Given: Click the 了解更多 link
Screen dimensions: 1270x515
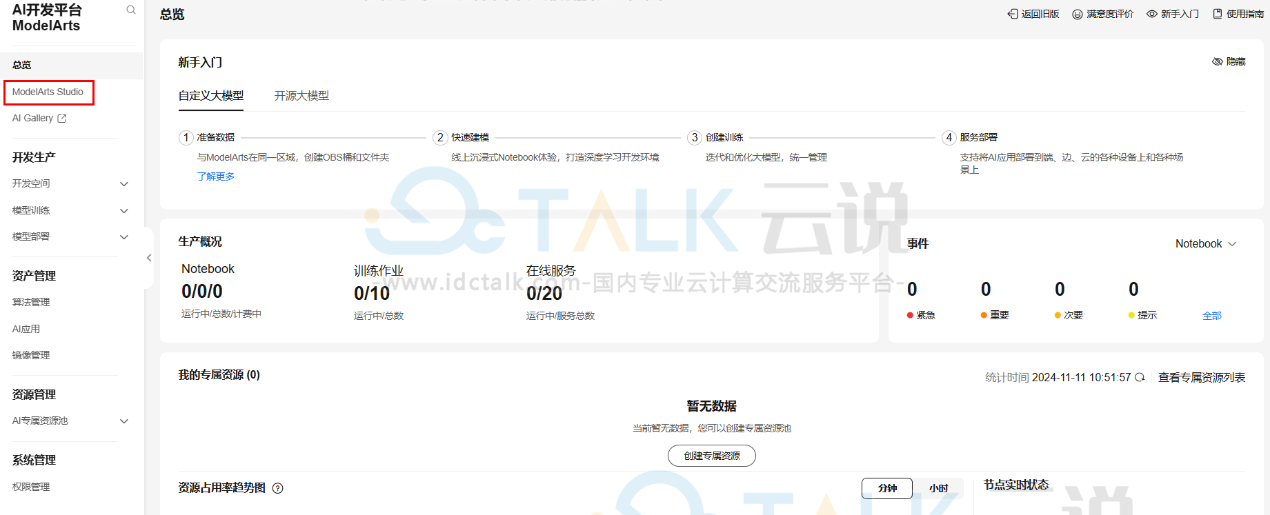Looking at the screenshot, I should (x=216, y=176).
